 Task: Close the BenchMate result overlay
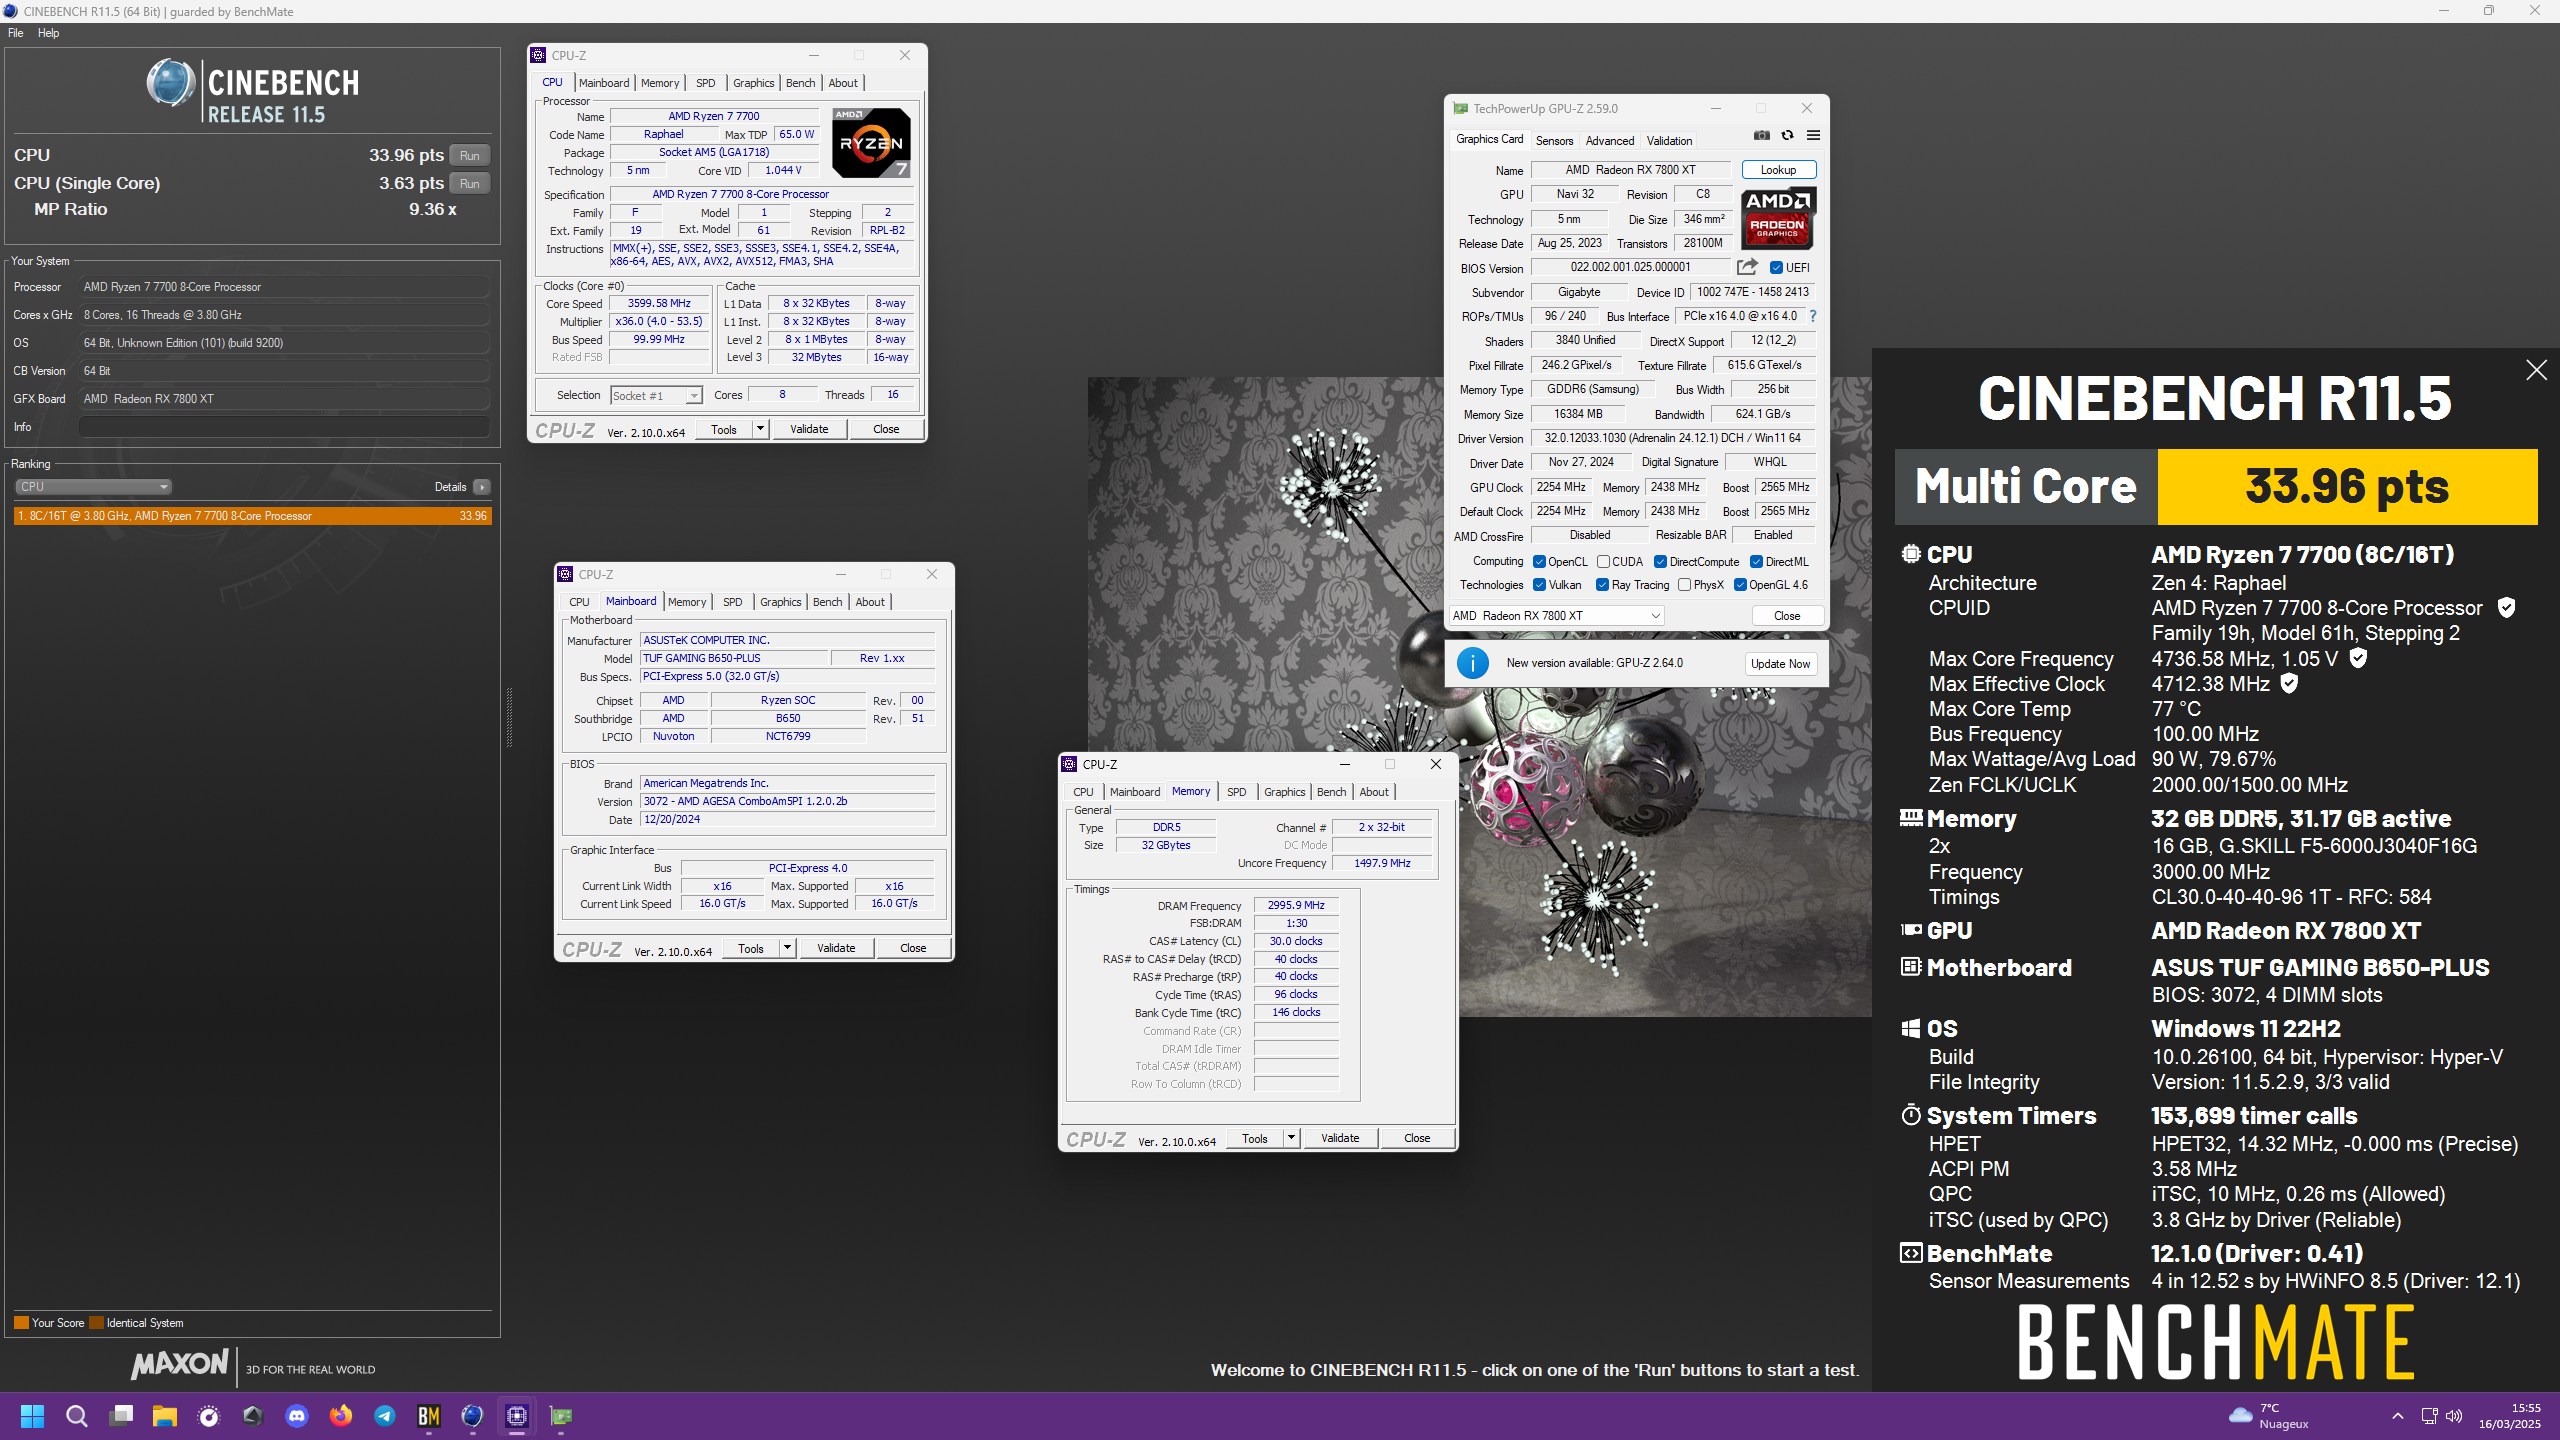coord(2536,371)
